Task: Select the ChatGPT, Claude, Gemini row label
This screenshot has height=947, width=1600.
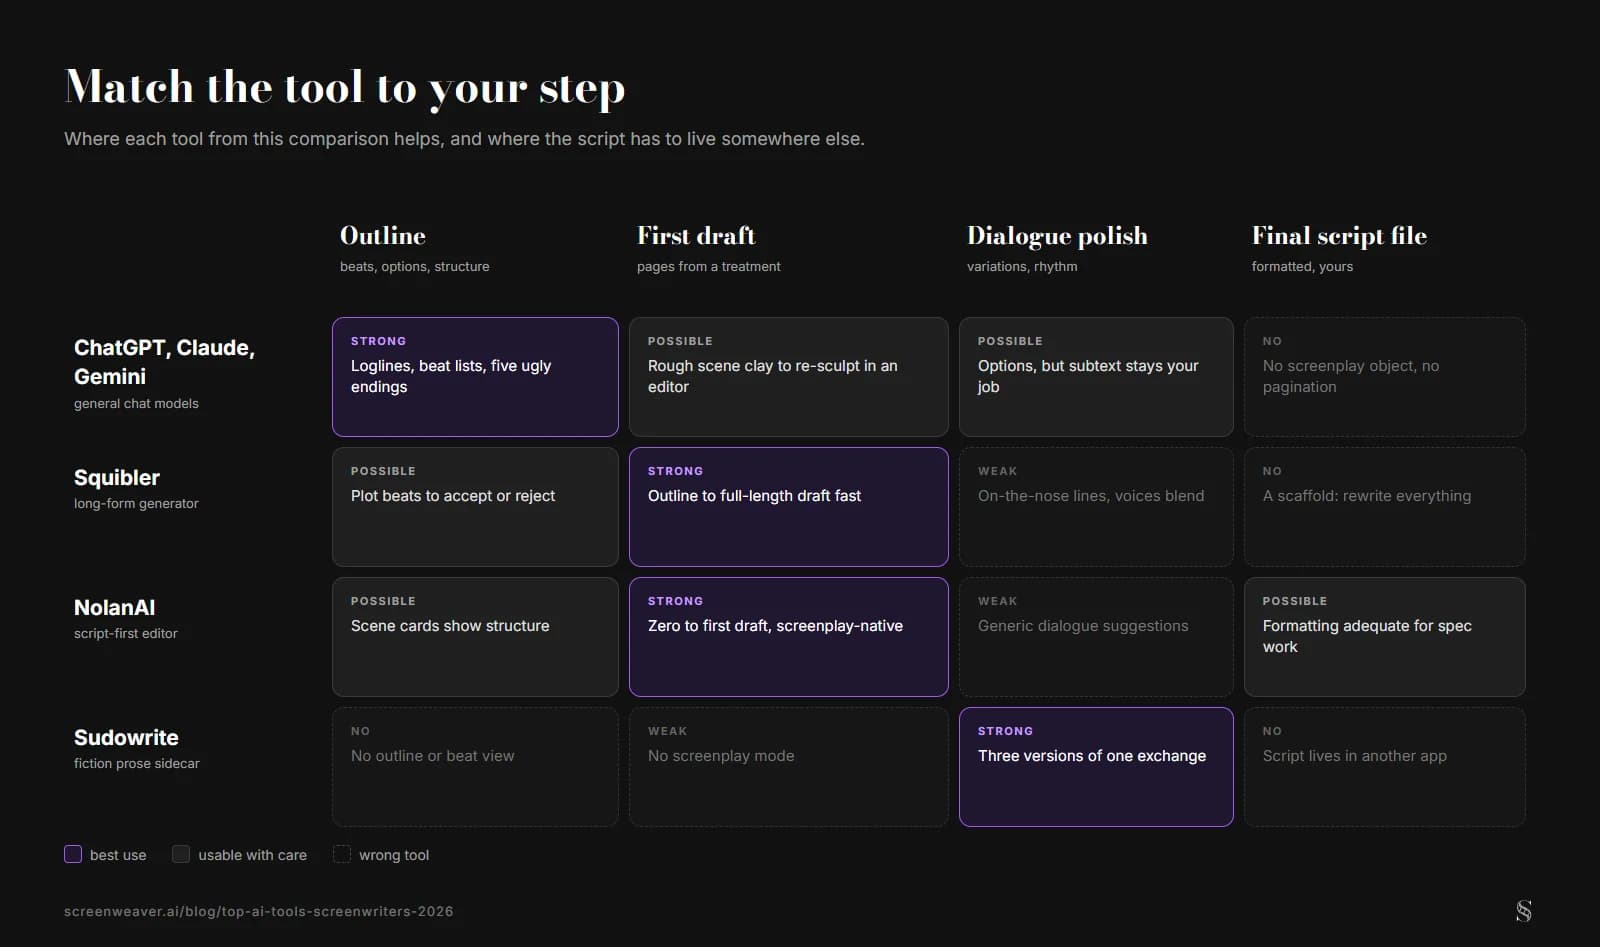Action: click(164, 362)
